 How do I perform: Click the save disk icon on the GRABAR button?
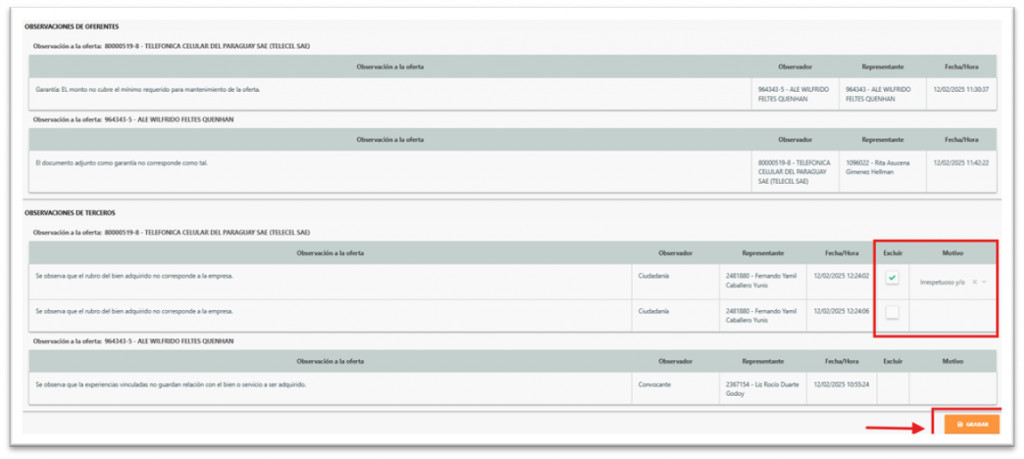[x=960, y=424]
